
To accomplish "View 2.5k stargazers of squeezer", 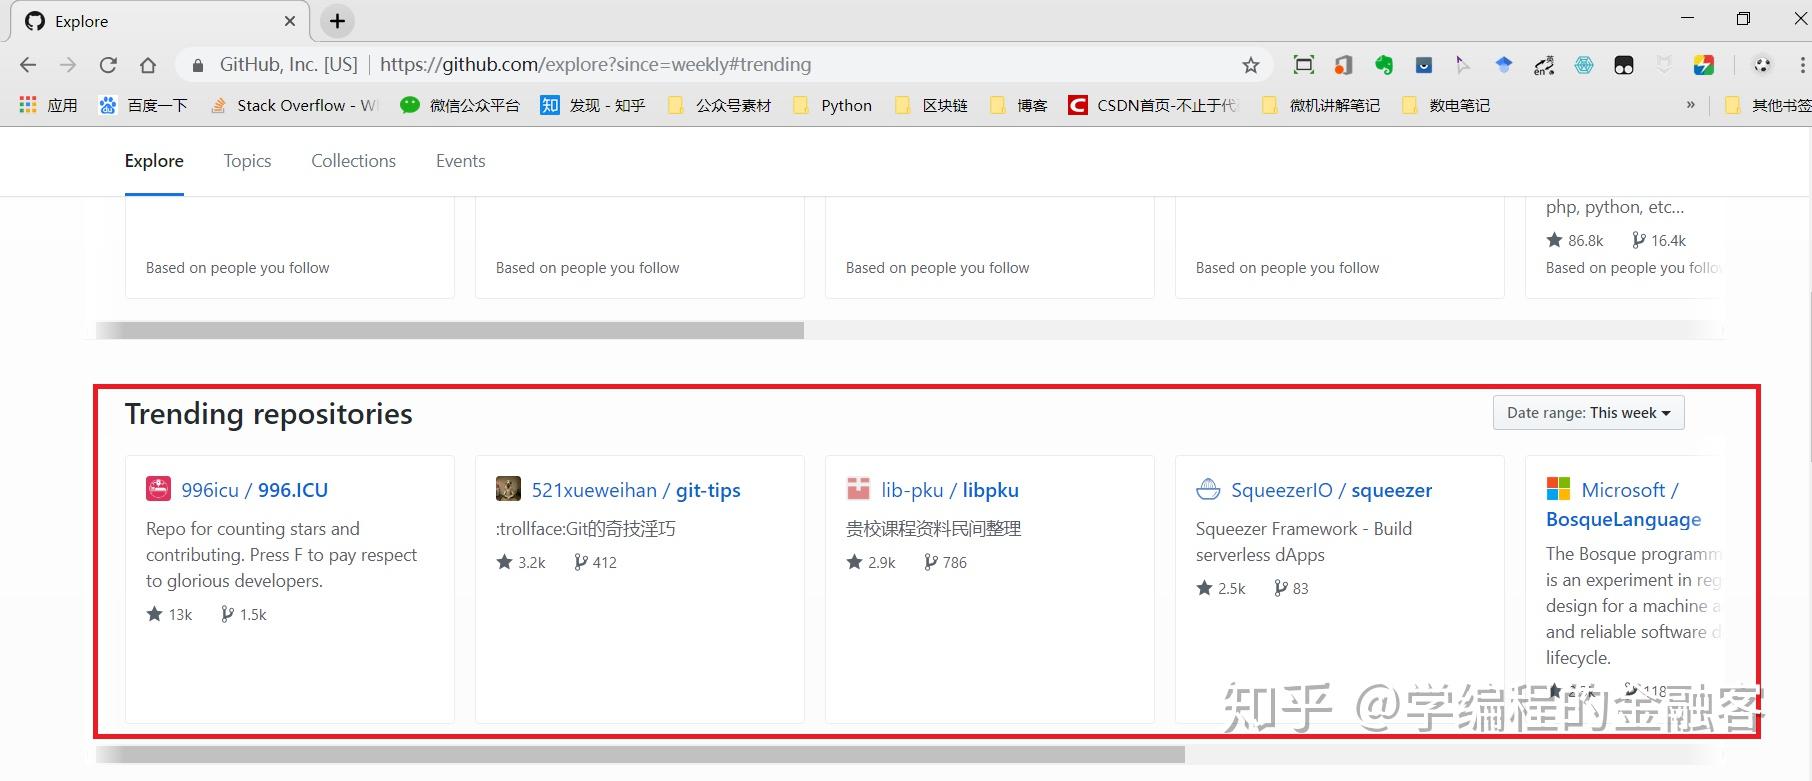I will point(1221,589).
